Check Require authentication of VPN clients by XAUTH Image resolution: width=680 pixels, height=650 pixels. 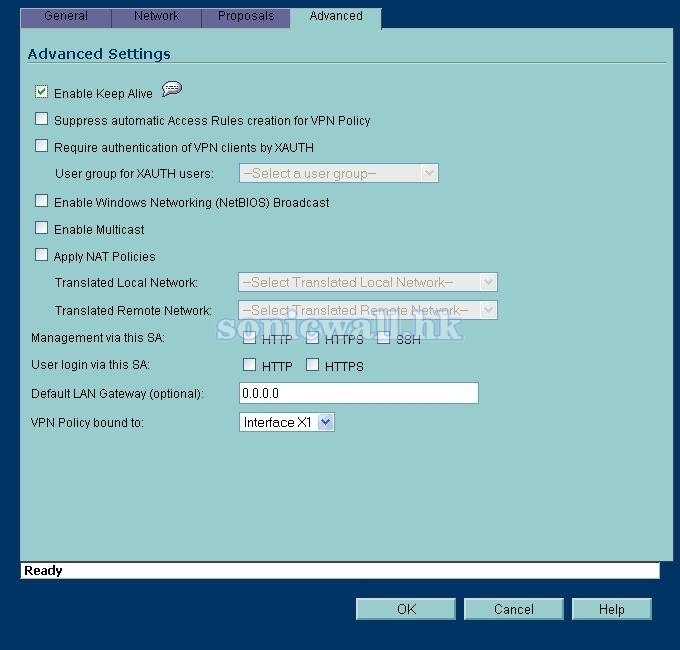click(42, 146)
